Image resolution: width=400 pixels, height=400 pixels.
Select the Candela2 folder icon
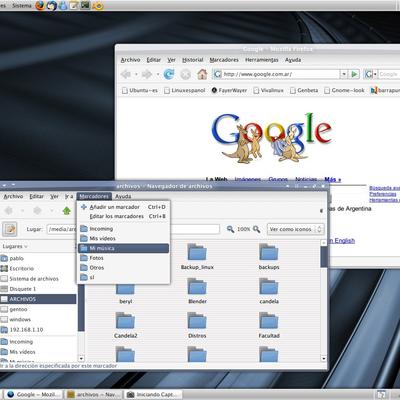125,321
